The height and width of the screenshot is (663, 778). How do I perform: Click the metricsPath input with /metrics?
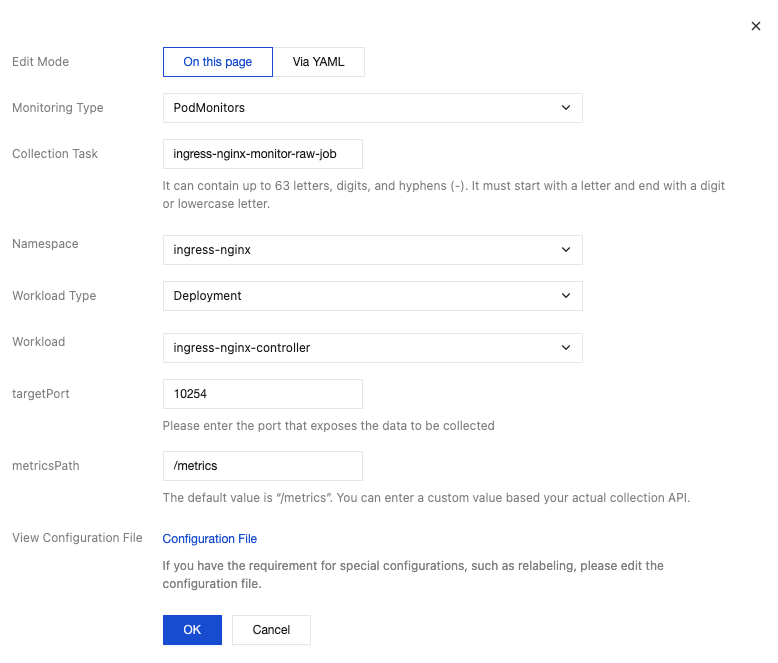262,466
